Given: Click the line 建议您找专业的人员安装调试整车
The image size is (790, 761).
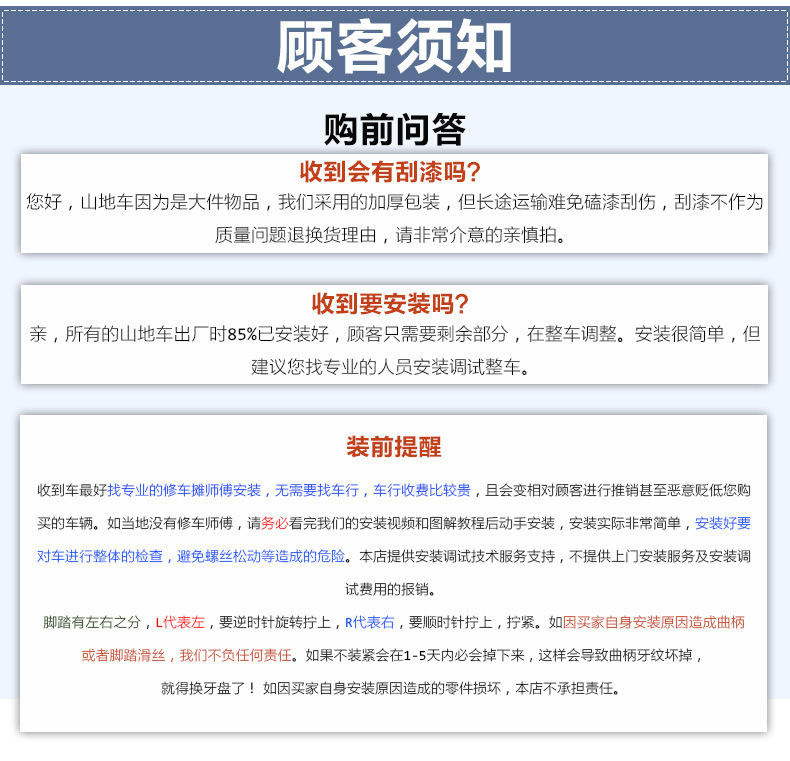Looking at the screenshot, I should click(390, 368).
